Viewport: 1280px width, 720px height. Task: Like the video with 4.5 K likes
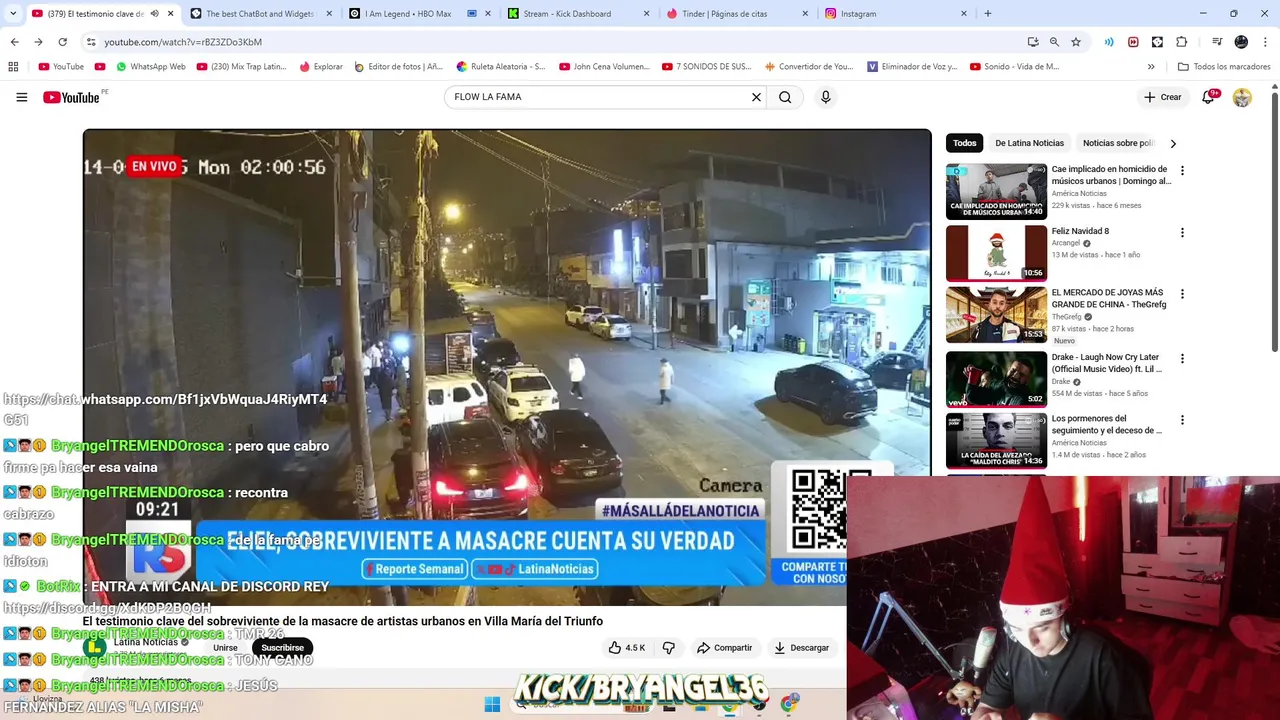(627, 648)
